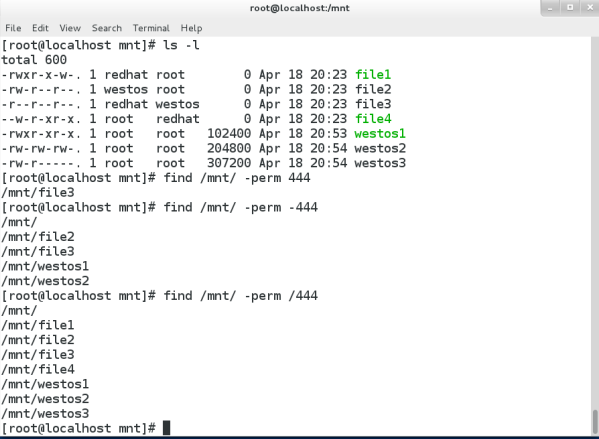Close the terminal window
599x439 pixels.
[590, 8]
